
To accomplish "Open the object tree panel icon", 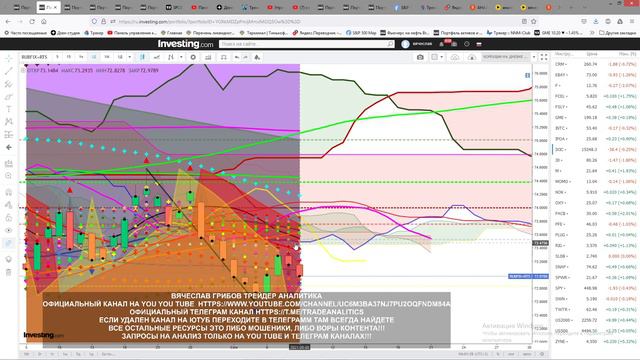I will [x=9, y=243].
